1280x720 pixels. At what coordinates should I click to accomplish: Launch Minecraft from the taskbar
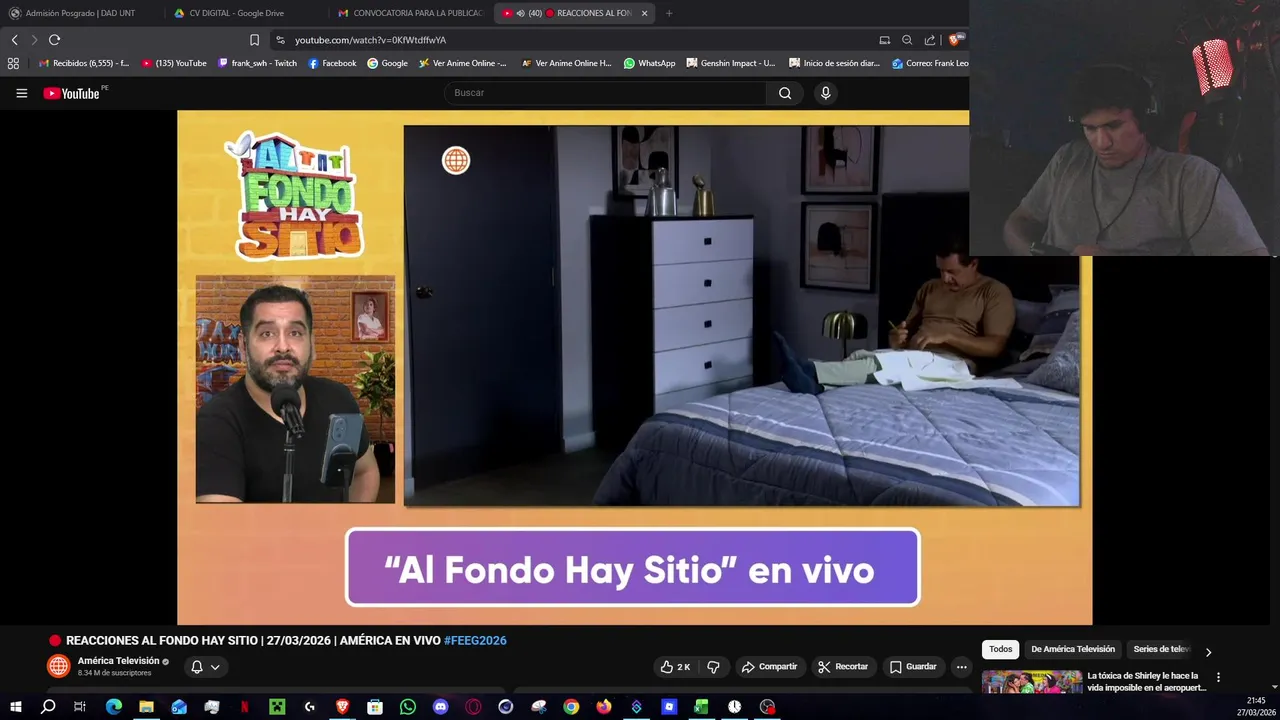point(277,707)
